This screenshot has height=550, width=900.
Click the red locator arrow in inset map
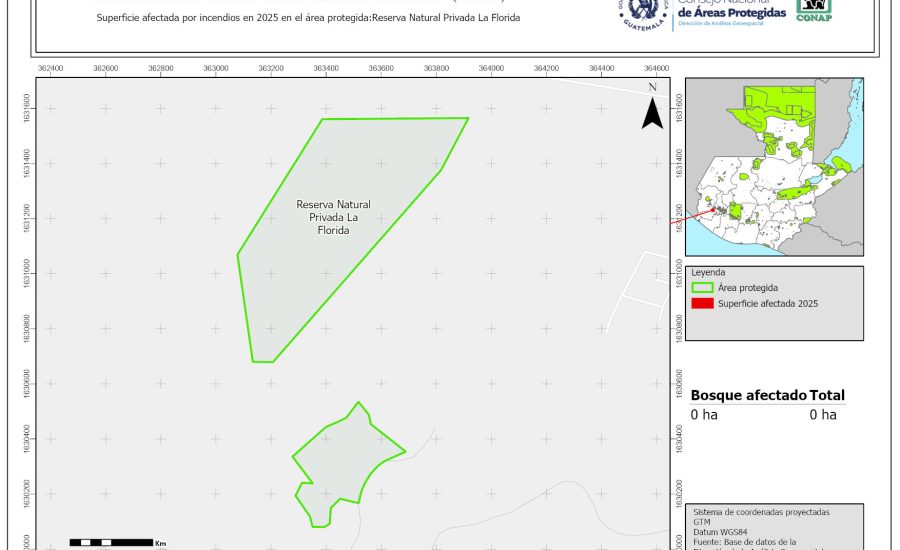click(702, 213)
